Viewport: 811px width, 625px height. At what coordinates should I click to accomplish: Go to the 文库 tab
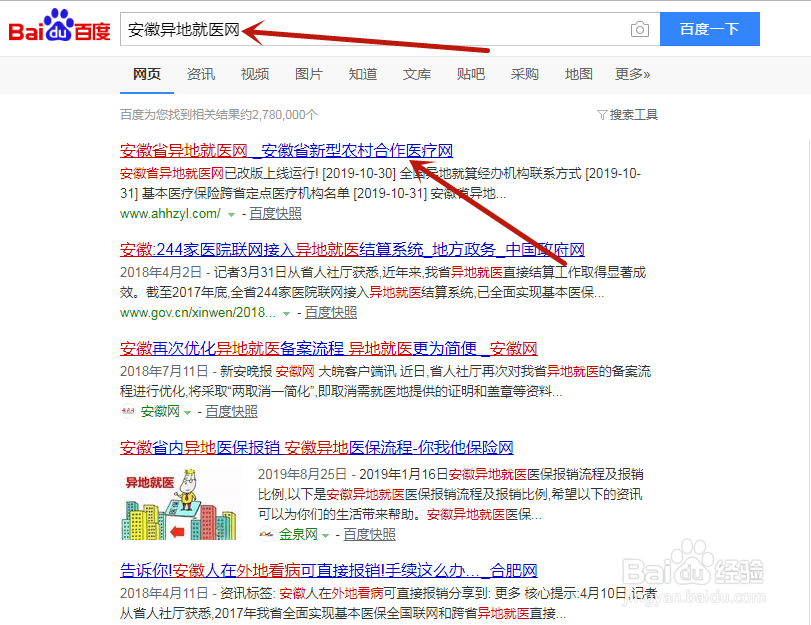(417, 74)
